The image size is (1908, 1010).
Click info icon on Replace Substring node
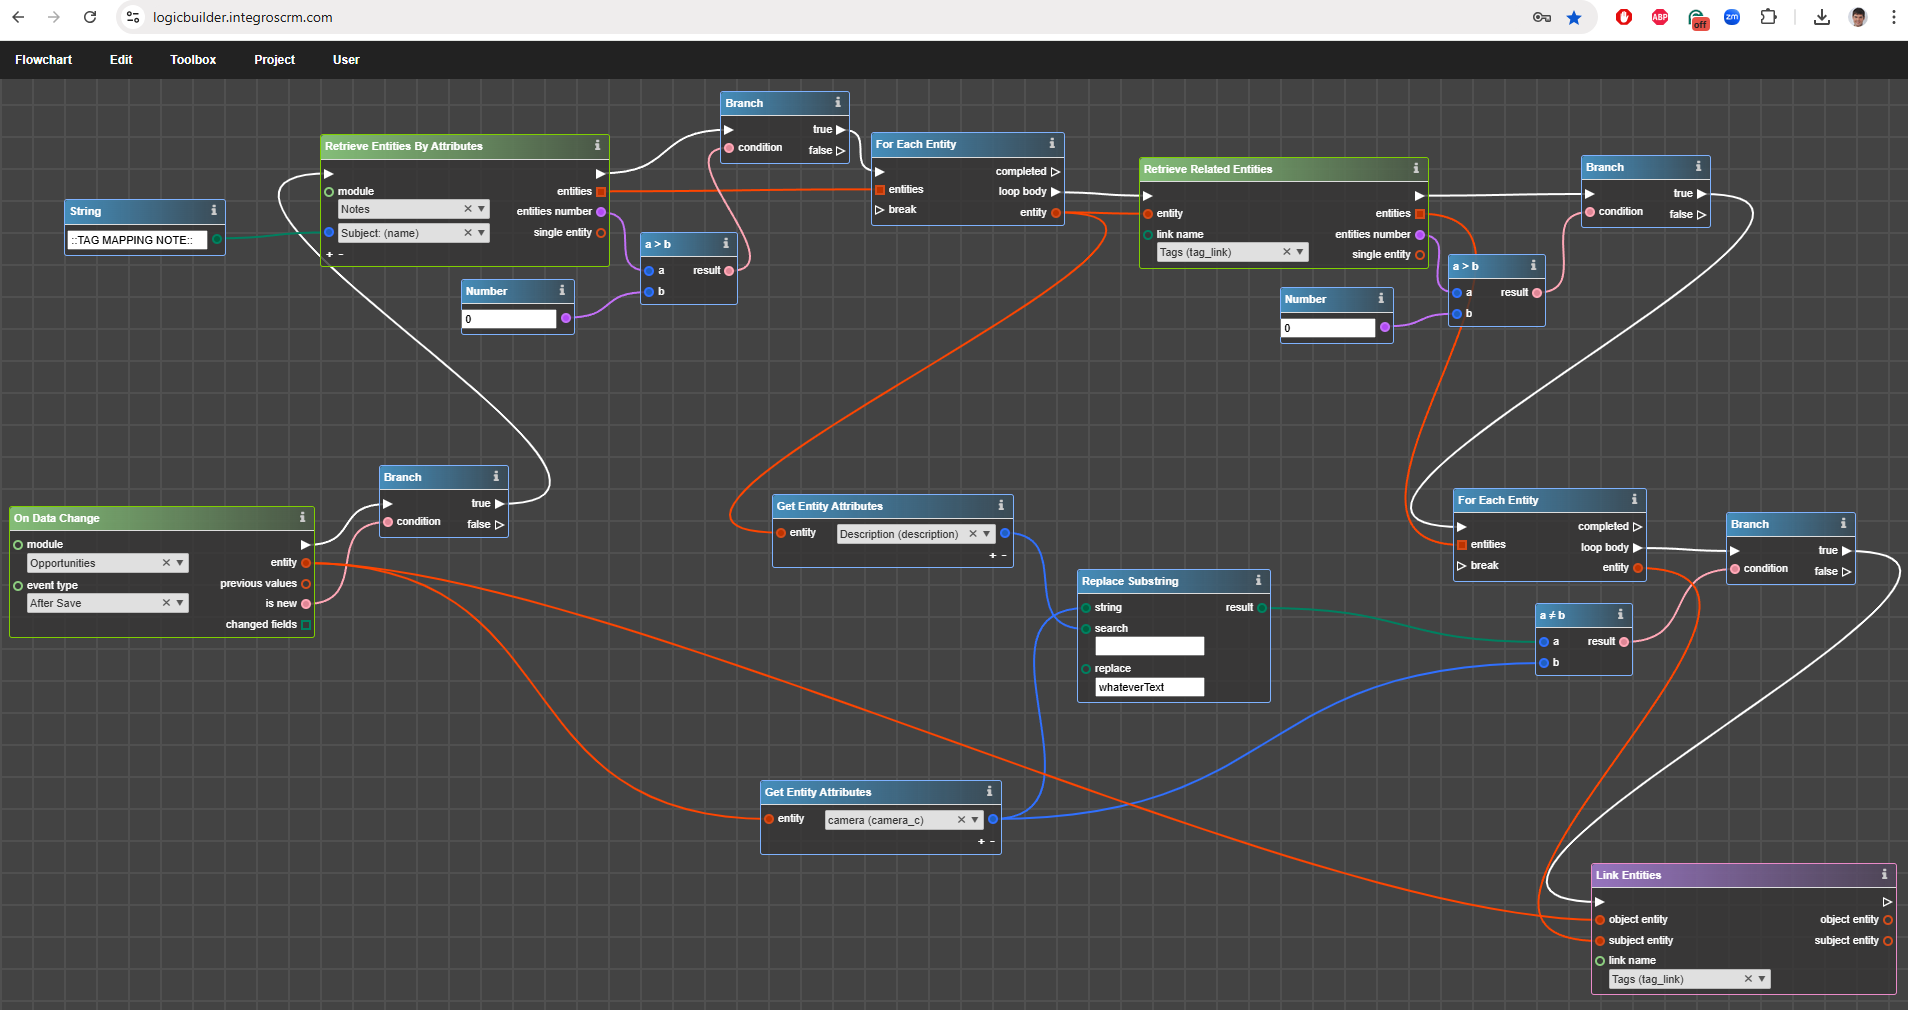pos(1258,580)
